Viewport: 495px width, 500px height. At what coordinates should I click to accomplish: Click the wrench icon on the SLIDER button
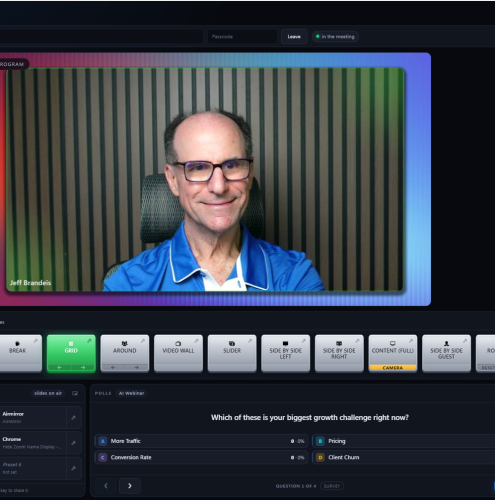[x=250, y=341]
